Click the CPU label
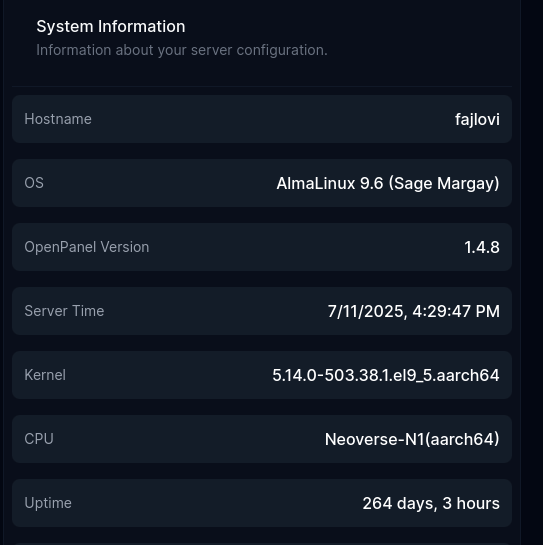The width and height of the screenshot is (543, 545). pyautogui.click(x=39, y=439)
